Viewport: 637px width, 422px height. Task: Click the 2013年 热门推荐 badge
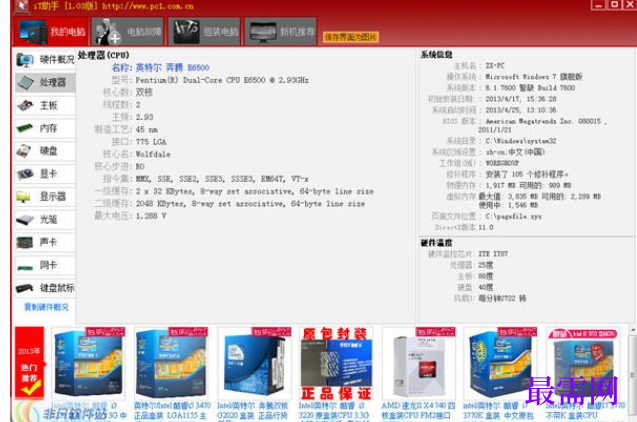tap(29, 363)
